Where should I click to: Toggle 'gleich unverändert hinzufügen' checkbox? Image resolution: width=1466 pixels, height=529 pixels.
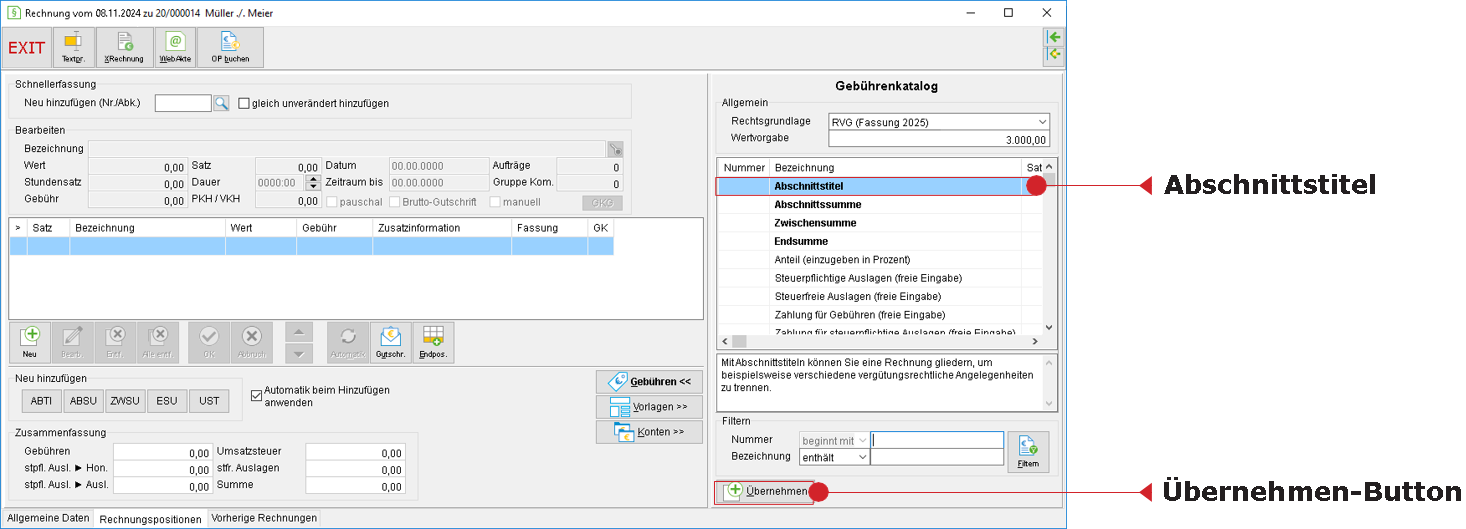coord(244,103)
